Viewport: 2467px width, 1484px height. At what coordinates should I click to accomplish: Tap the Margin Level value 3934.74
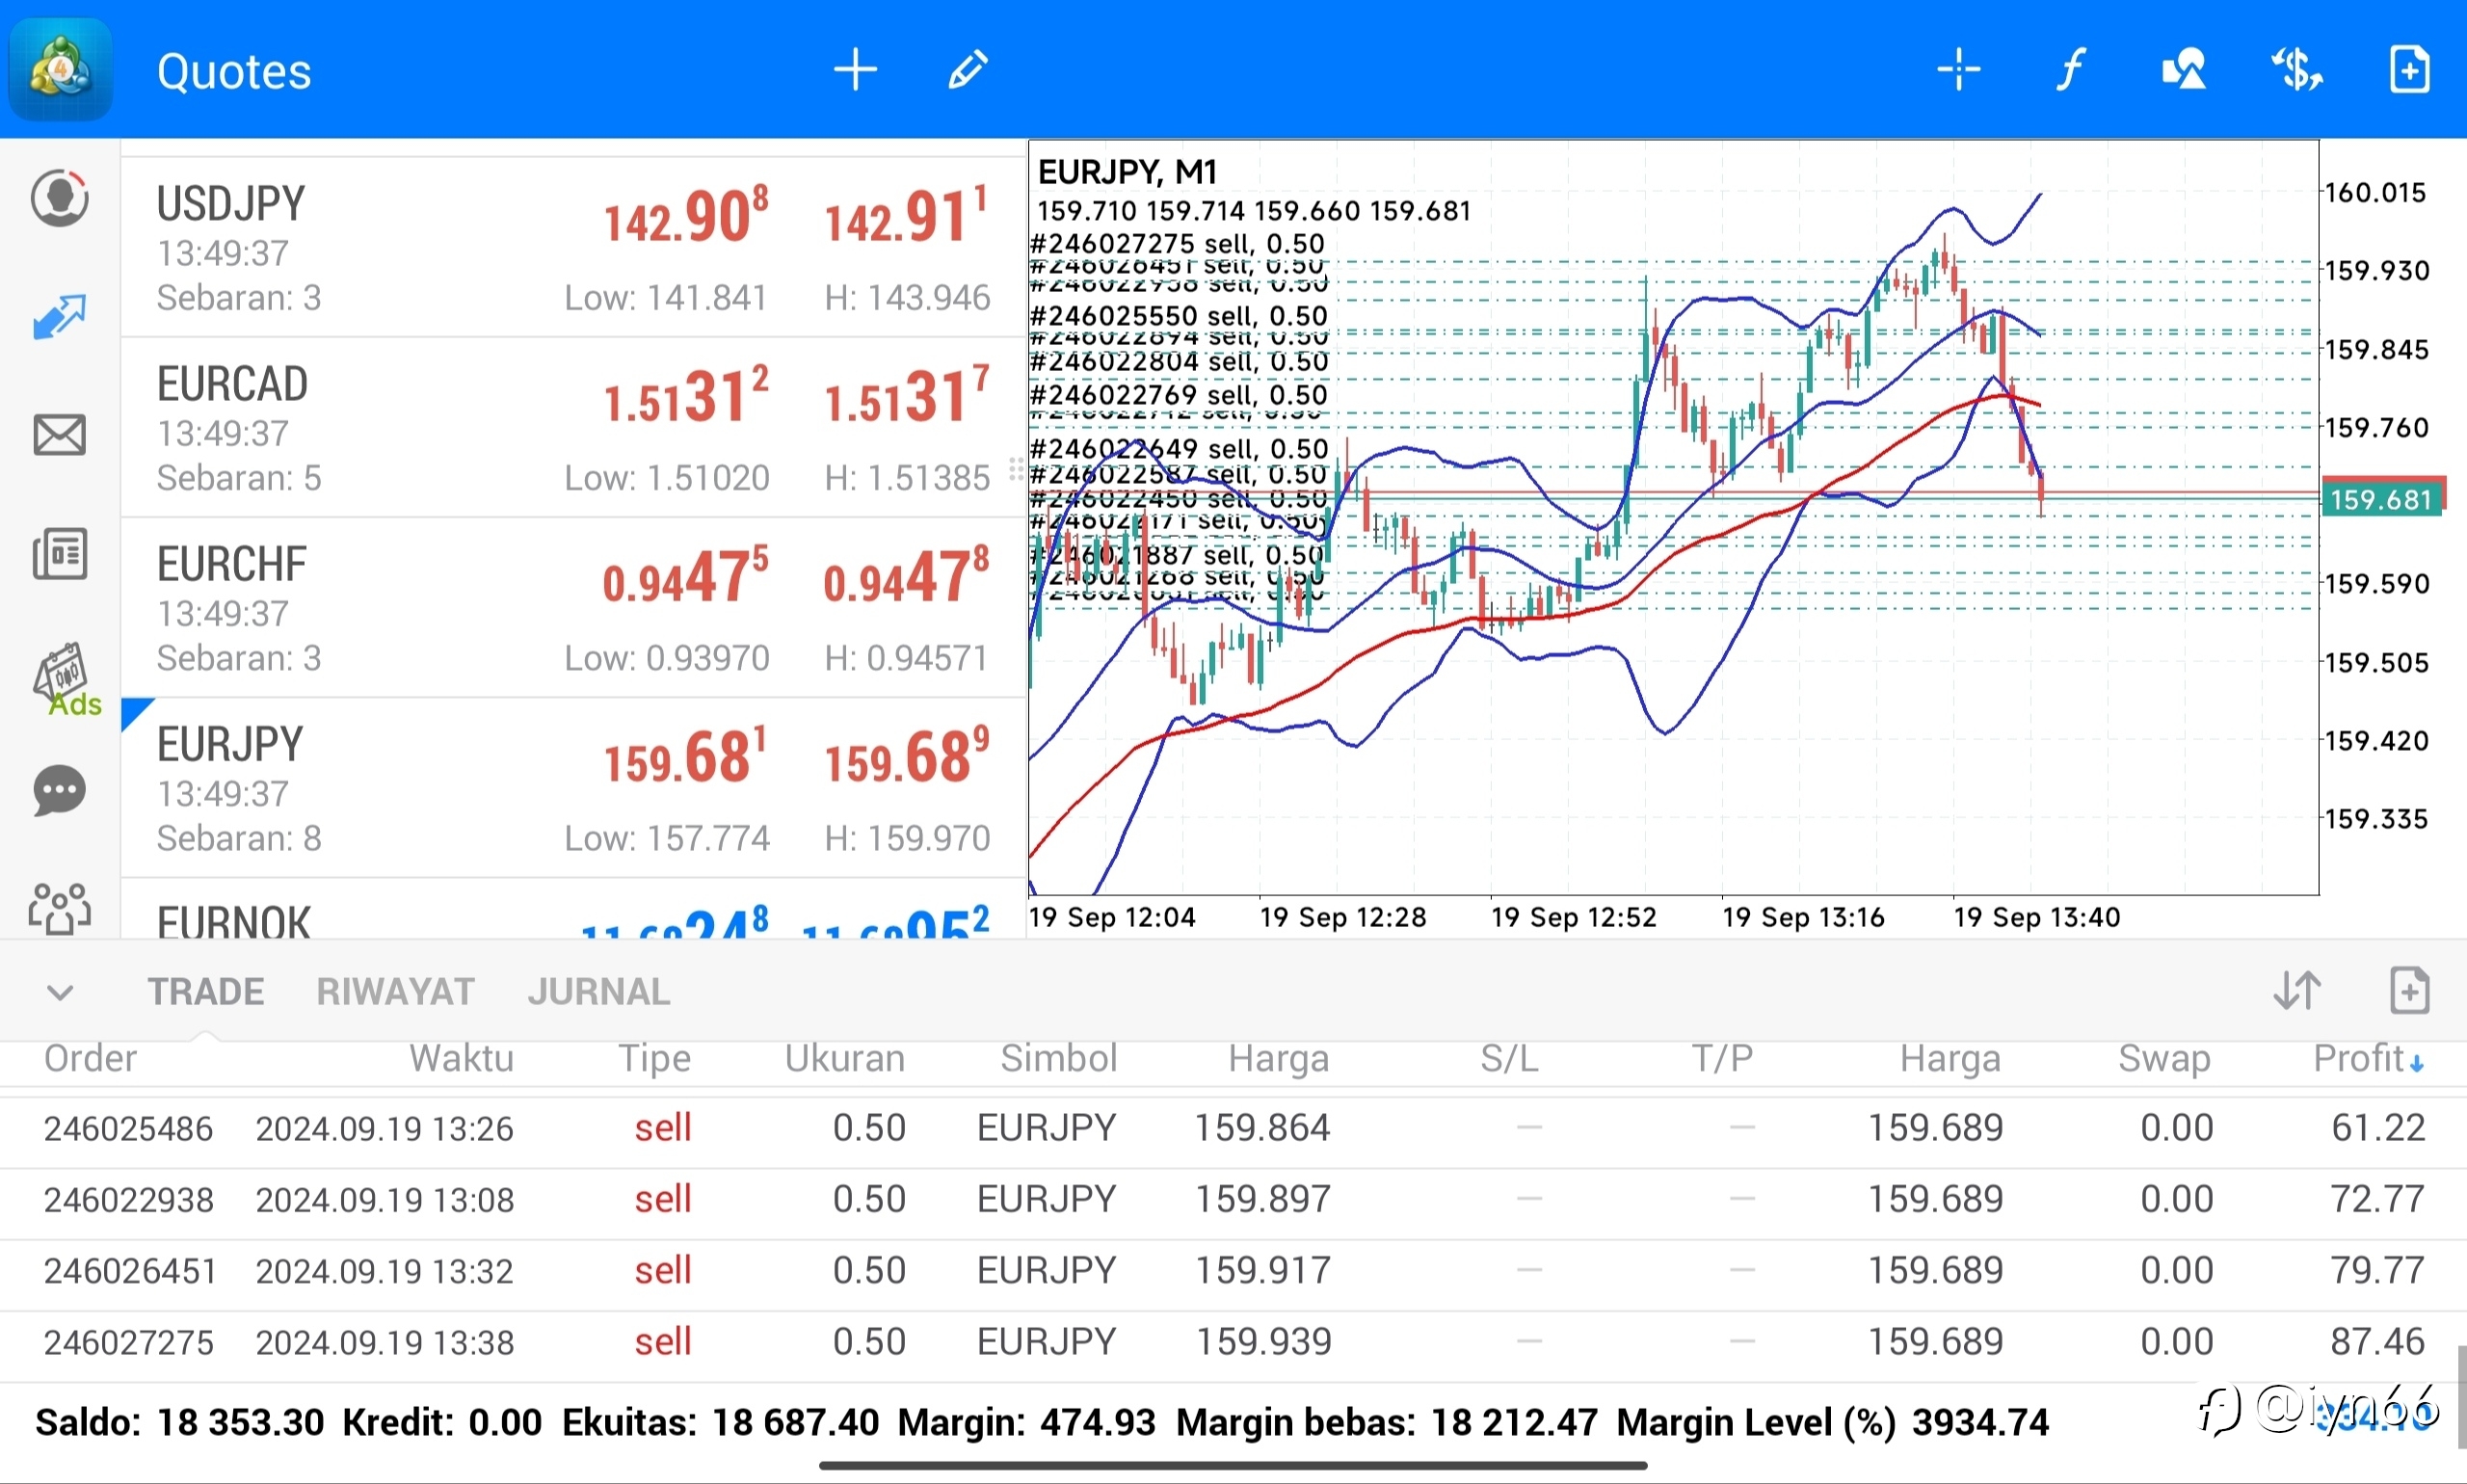(x=1980, y=1422)
